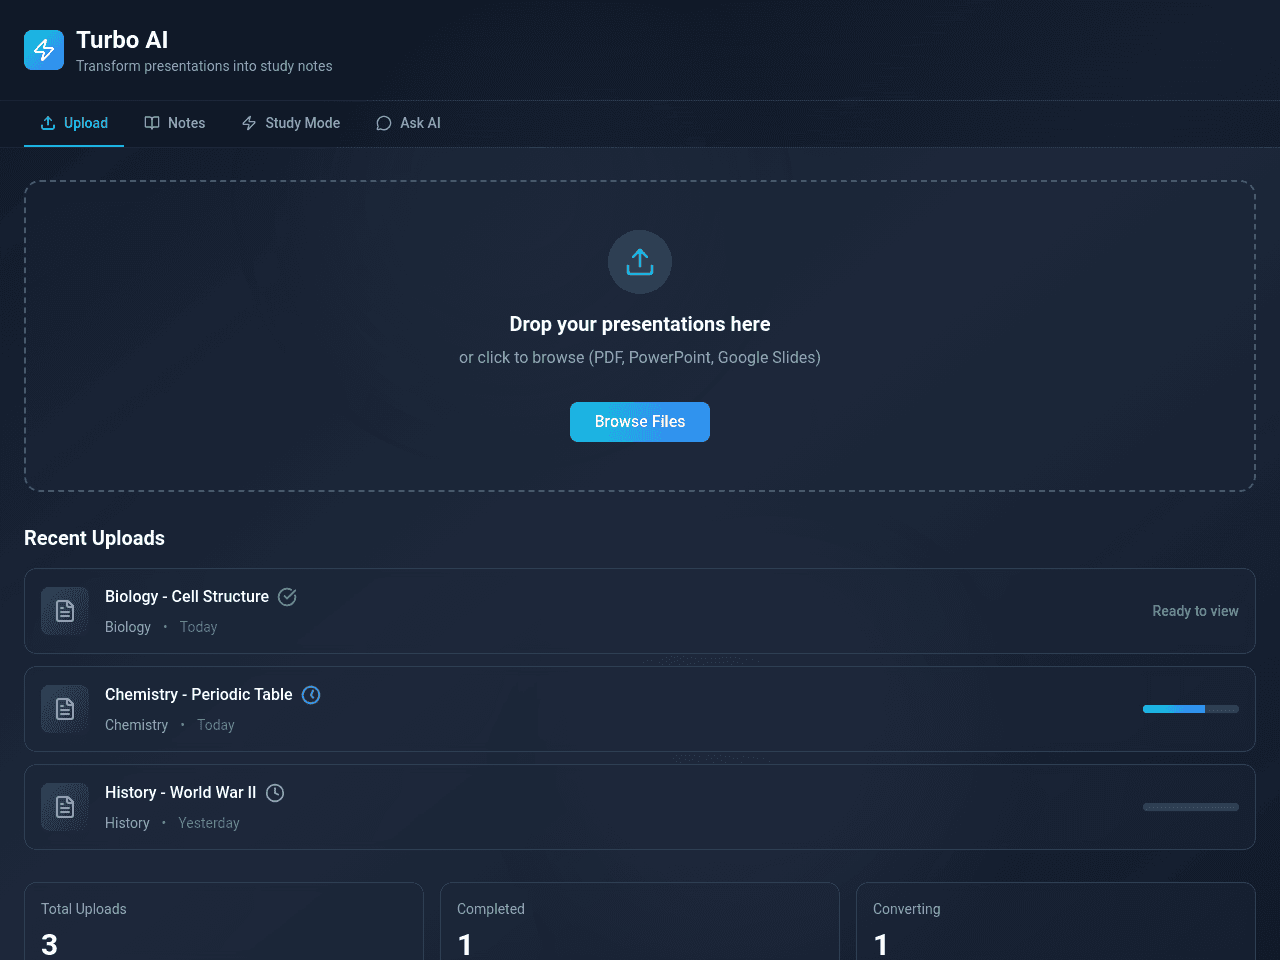
Task: Open the Ask AI tab
Action: click(408, 123)
